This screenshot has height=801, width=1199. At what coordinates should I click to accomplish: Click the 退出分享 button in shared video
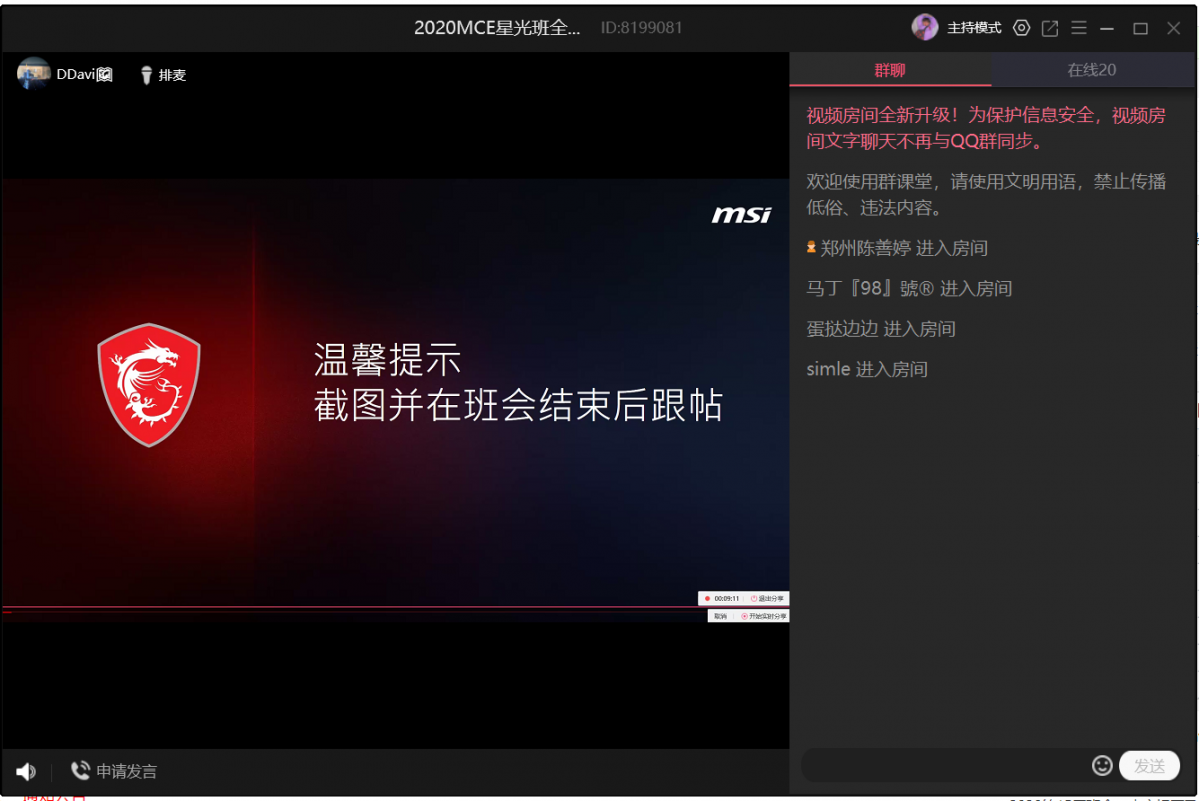[x=767, y=598]
